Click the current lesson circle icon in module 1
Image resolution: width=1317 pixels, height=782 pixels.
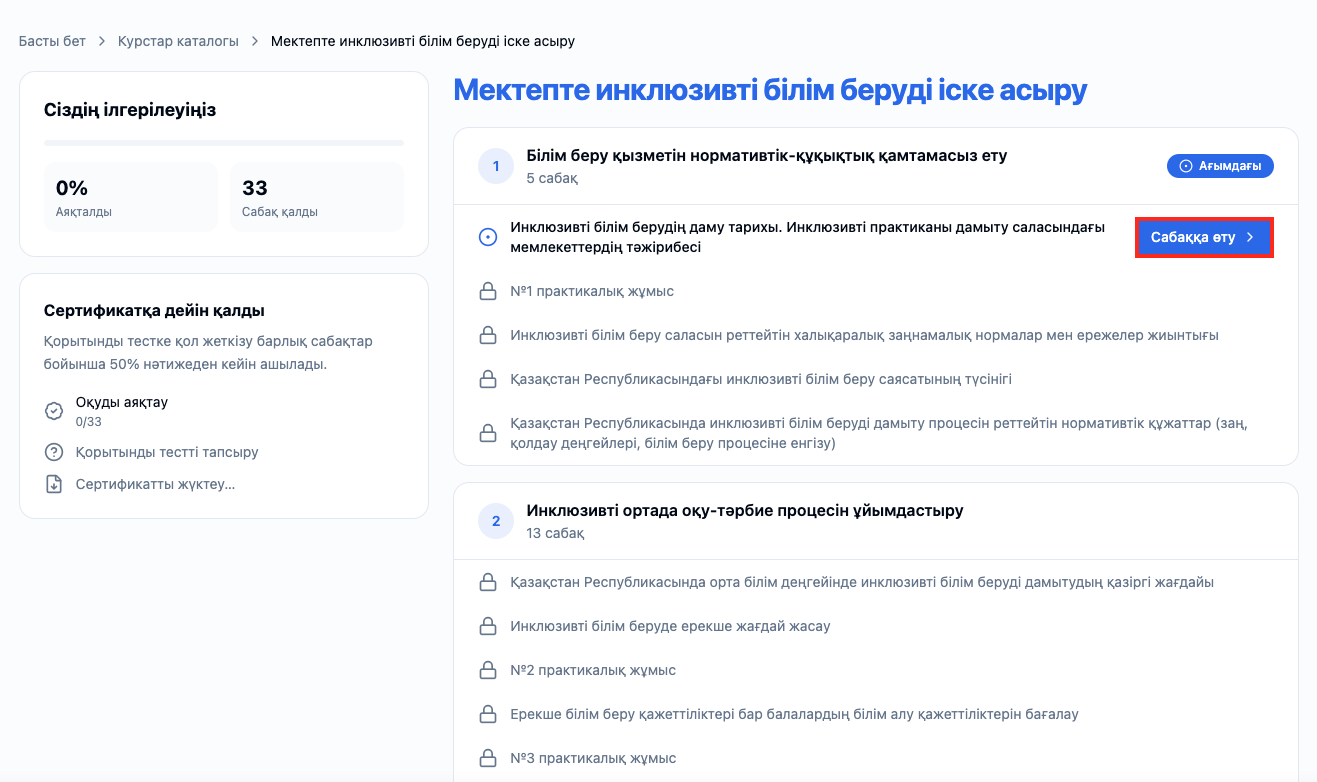coord(488,237)
